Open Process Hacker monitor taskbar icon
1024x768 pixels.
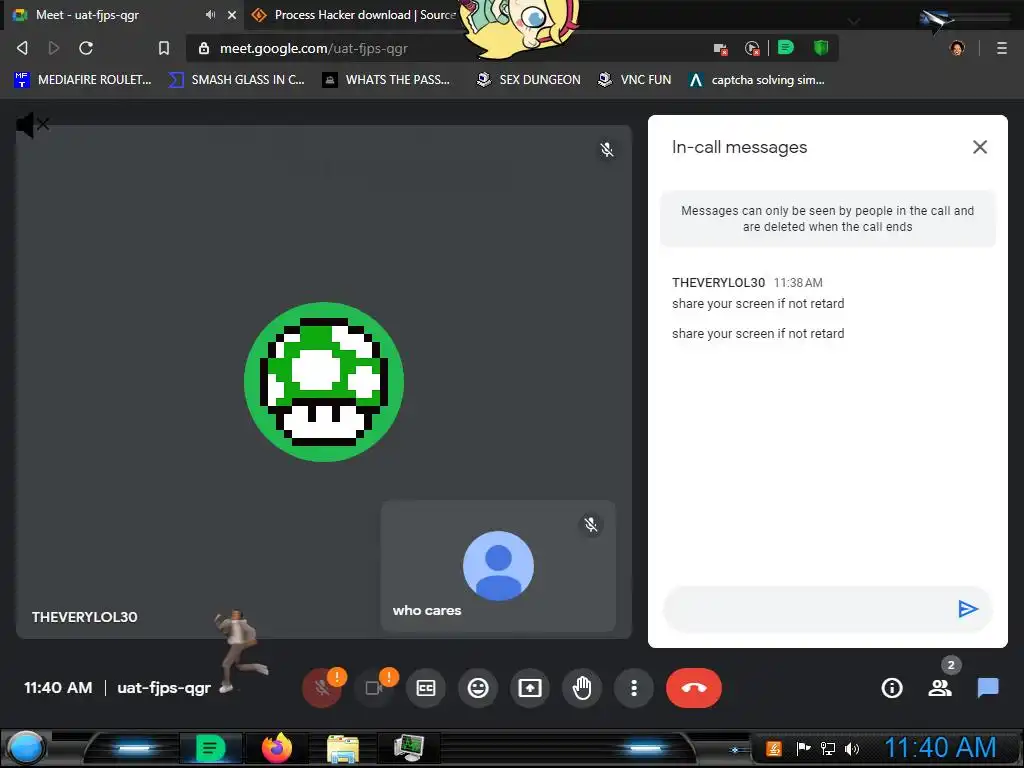pos(409,748)
